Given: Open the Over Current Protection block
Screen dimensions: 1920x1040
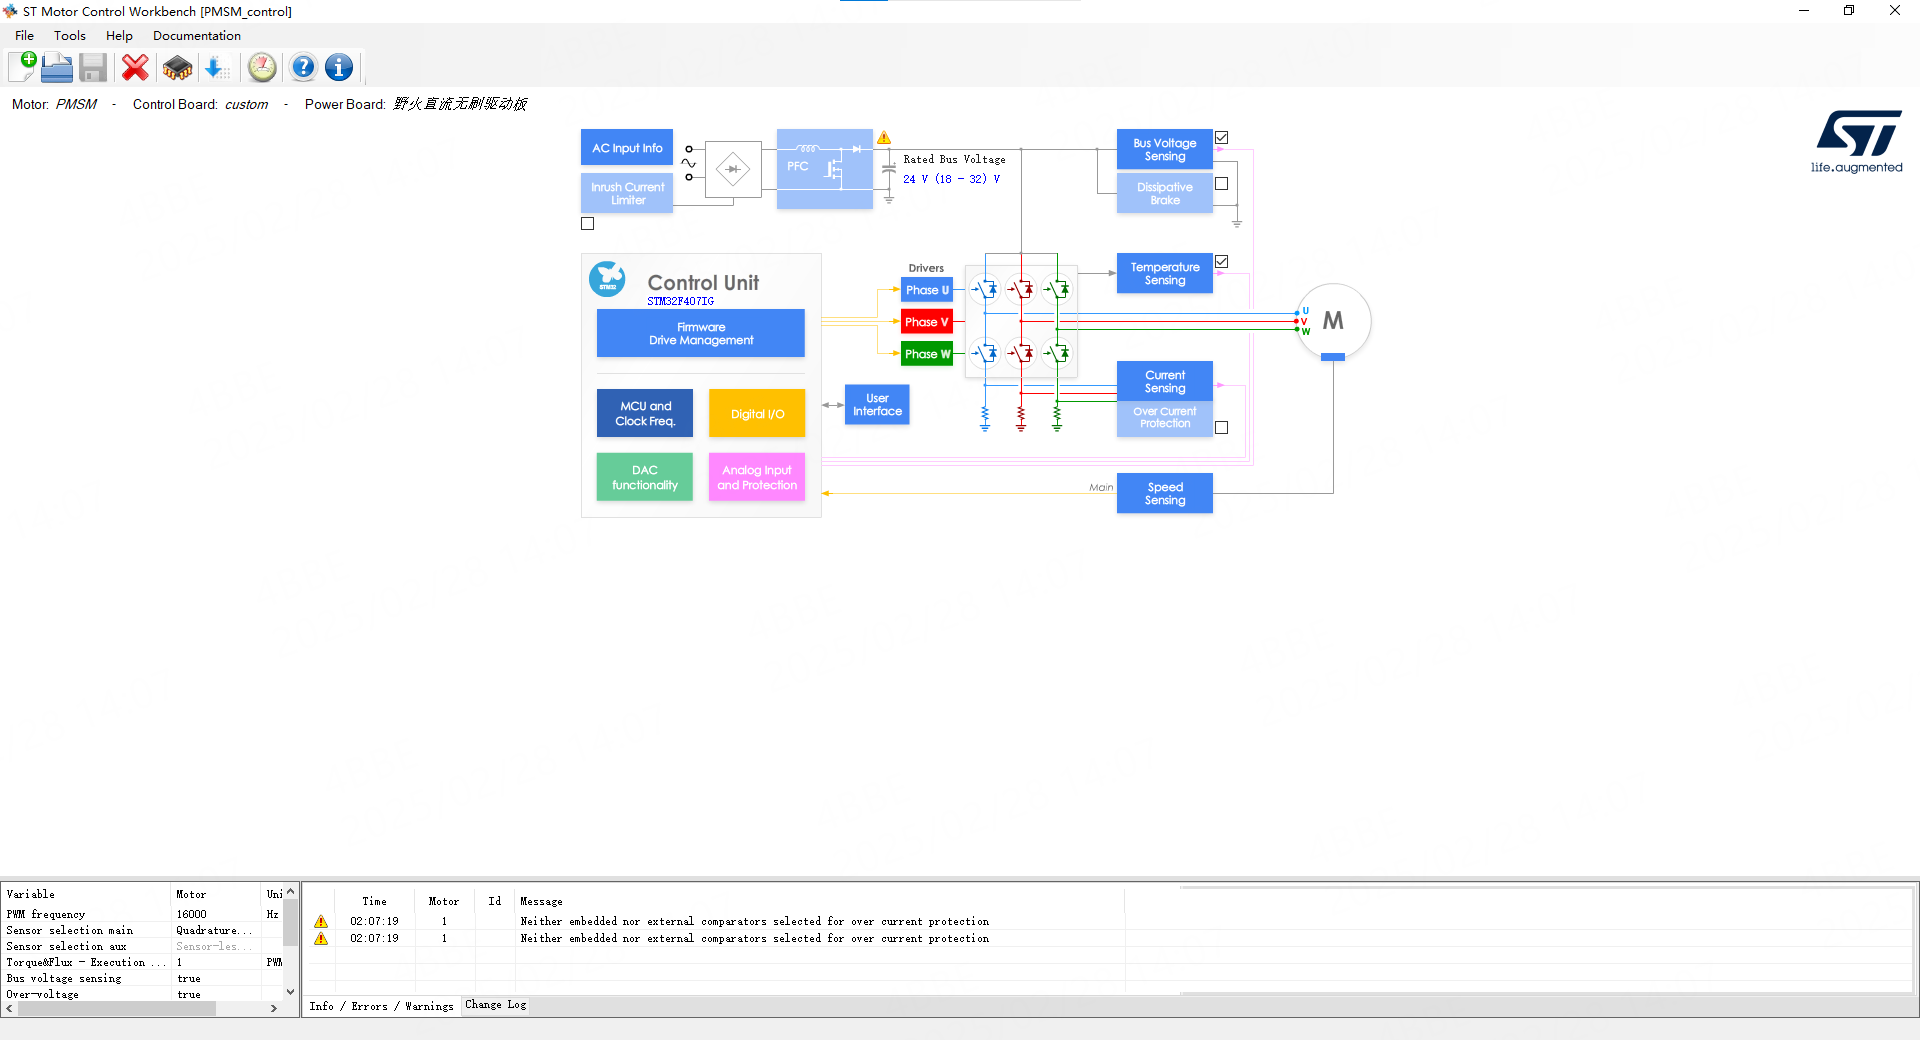Looking at the screenshot, I should pyautogui.click(x=1165, y=417).
